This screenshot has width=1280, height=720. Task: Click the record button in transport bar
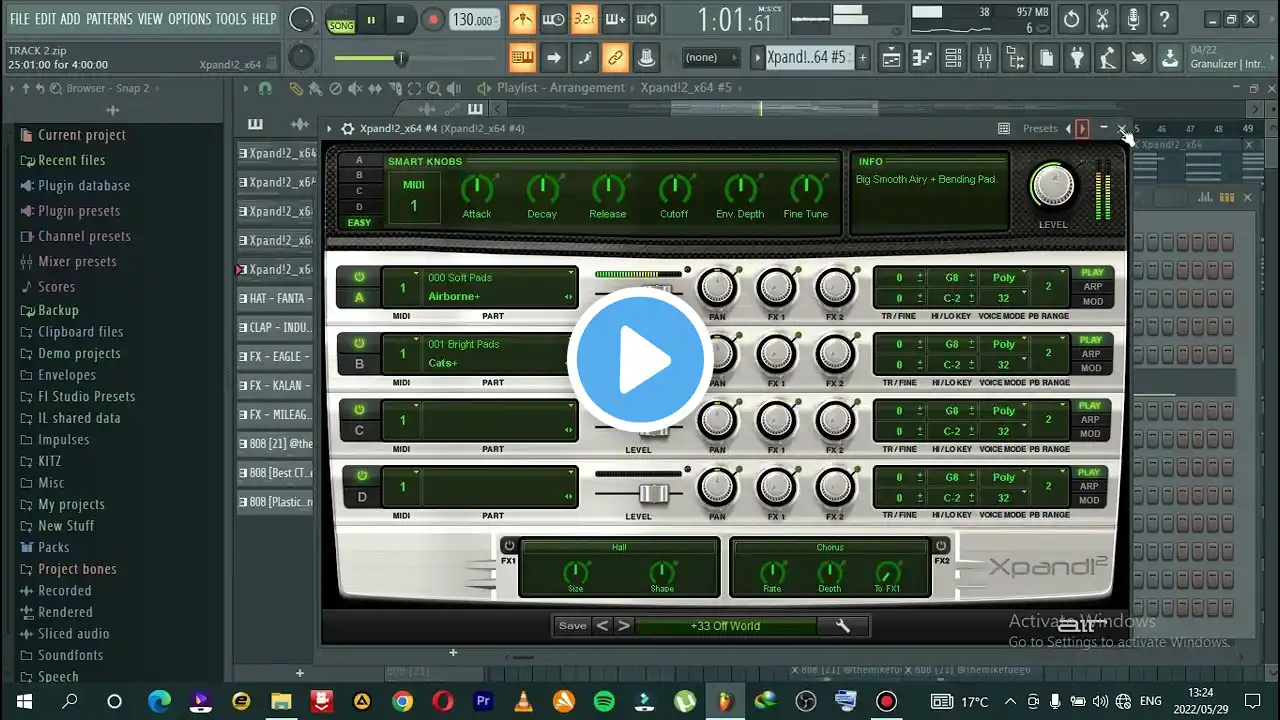tap(433, 19)
